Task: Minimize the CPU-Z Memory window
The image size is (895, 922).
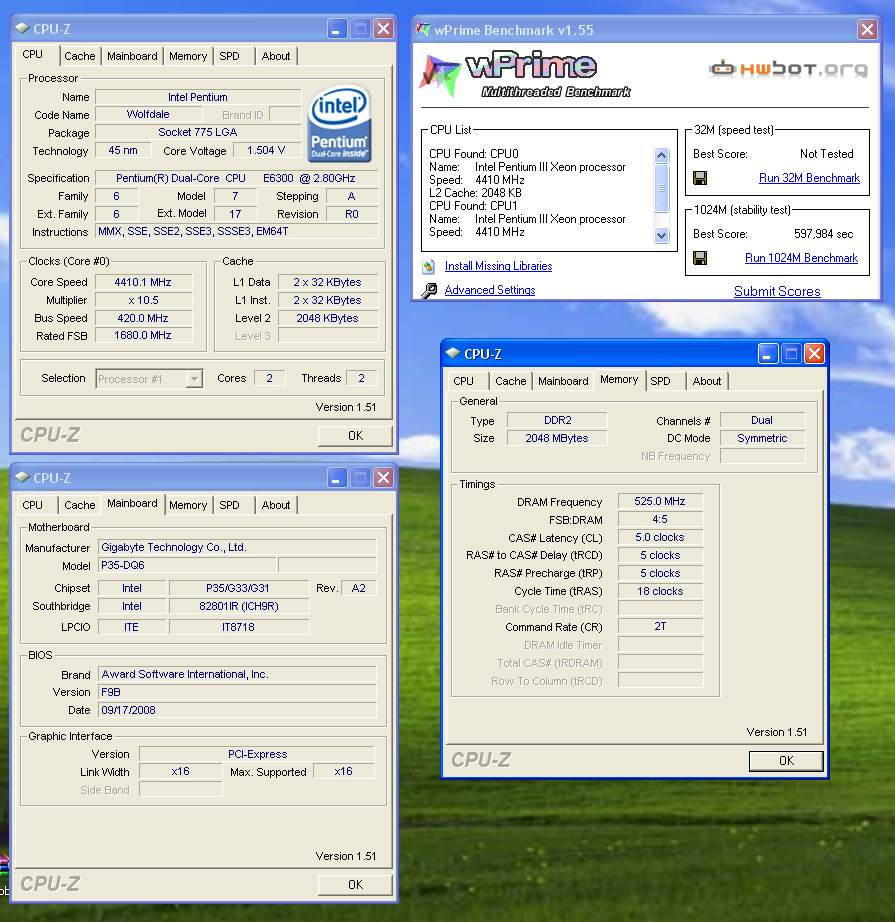Action: click(x=767, y=353)
